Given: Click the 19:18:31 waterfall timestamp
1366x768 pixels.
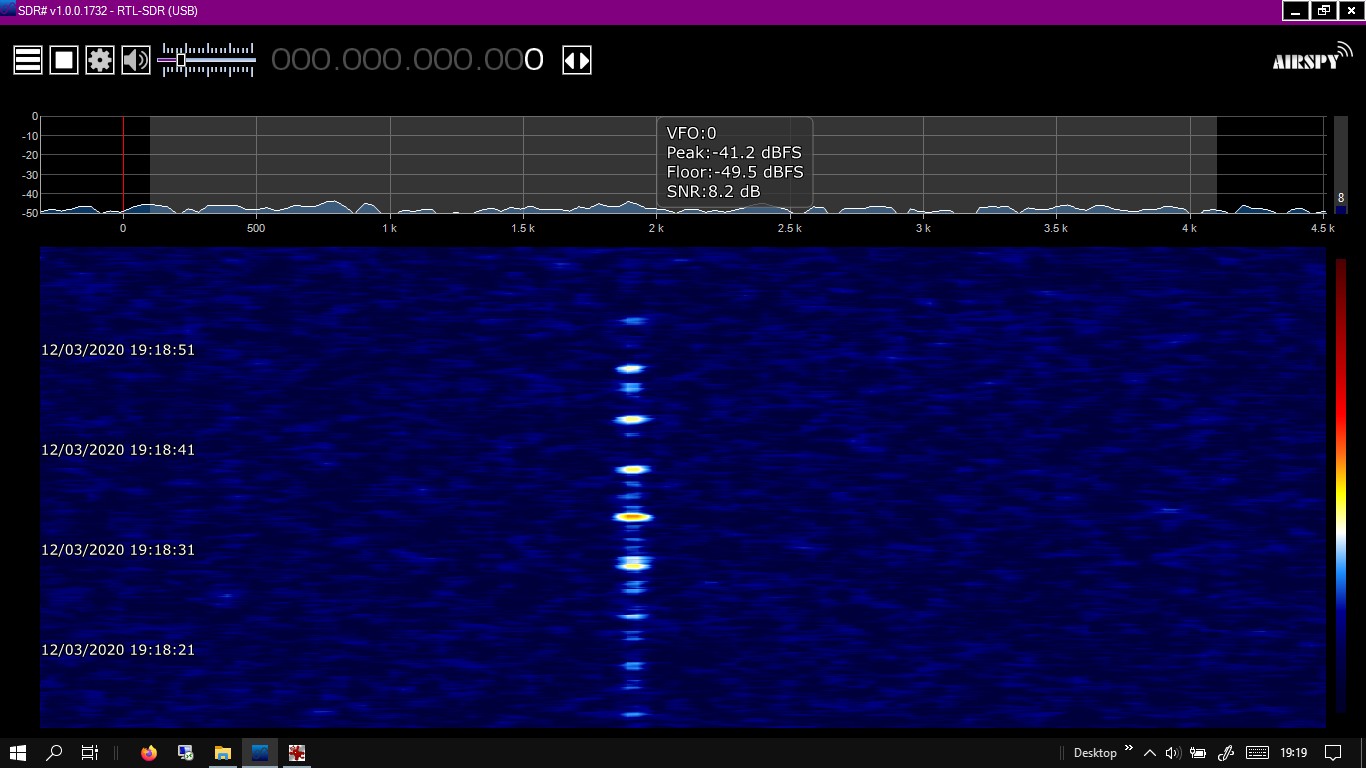Looking at the screenshot, I should (x=118, y=550).
